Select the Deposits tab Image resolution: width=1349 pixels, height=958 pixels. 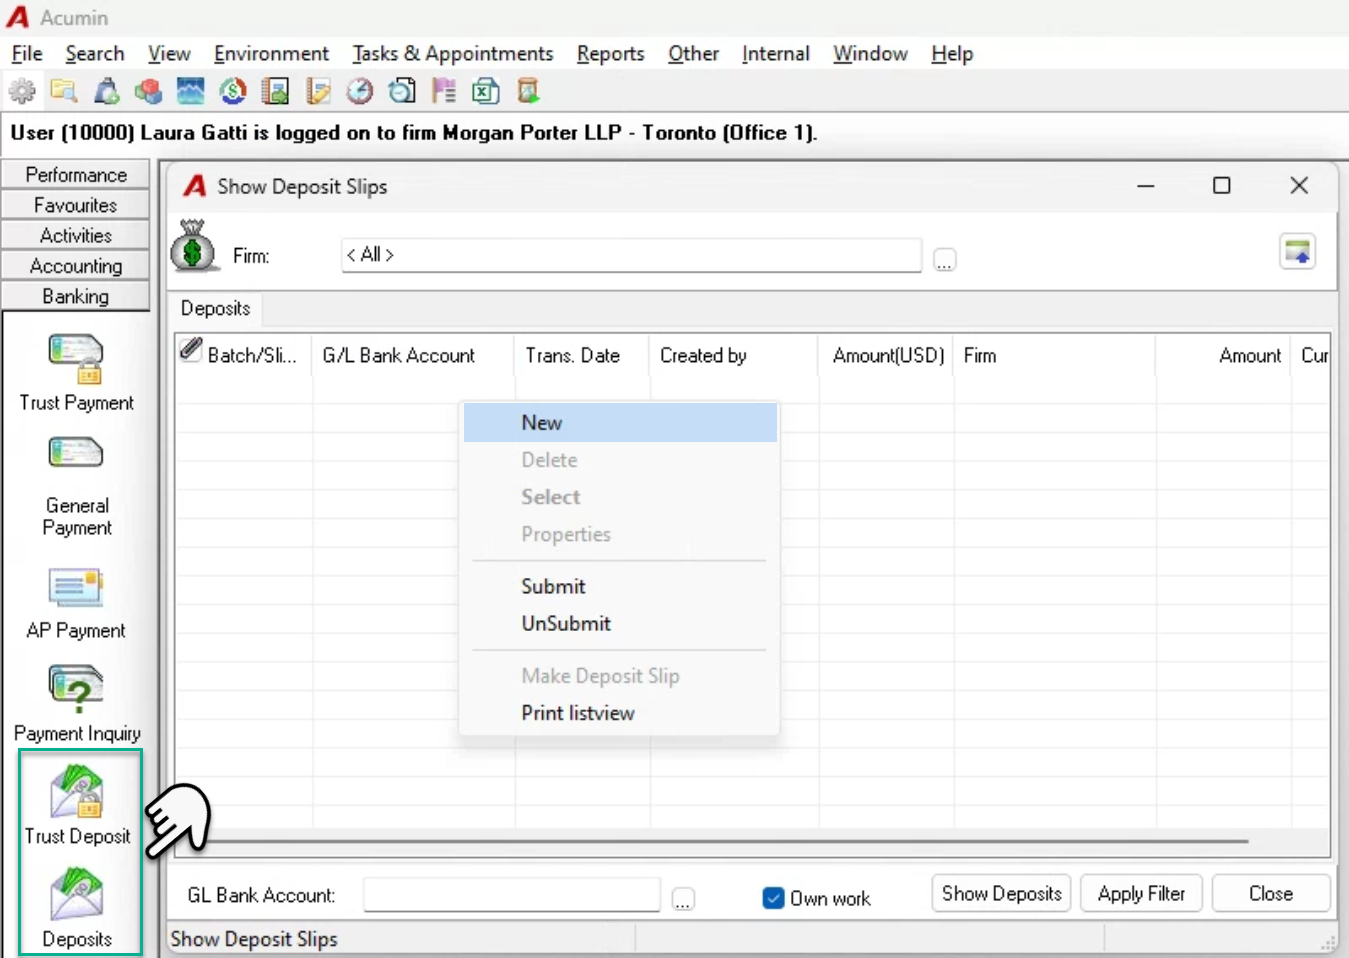pos(216,308)
